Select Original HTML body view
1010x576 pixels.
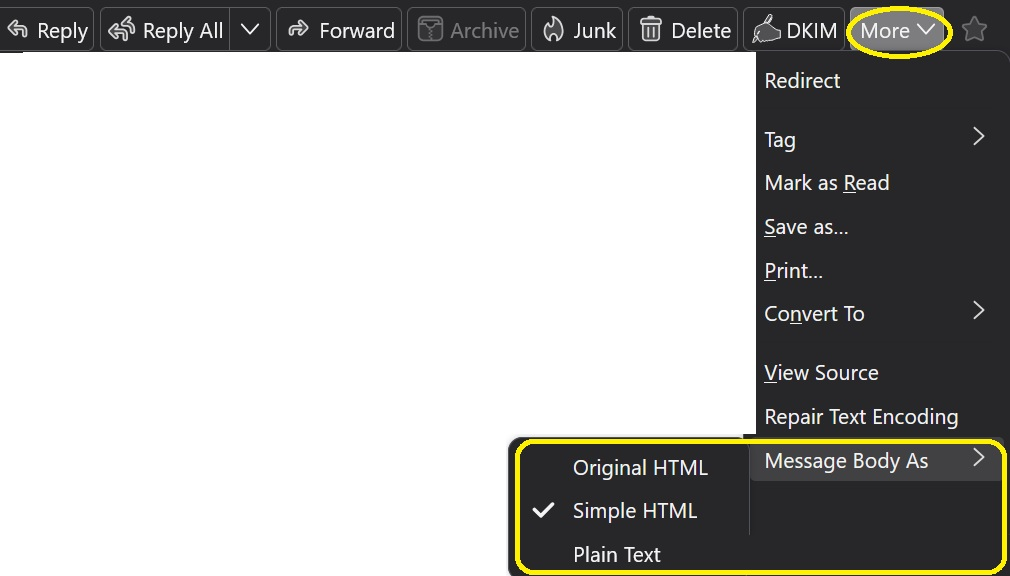634,468
